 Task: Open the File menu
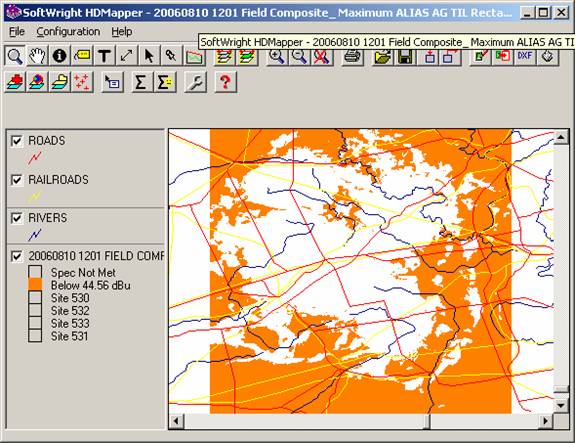pyautogui.click(x=17, y=32)
